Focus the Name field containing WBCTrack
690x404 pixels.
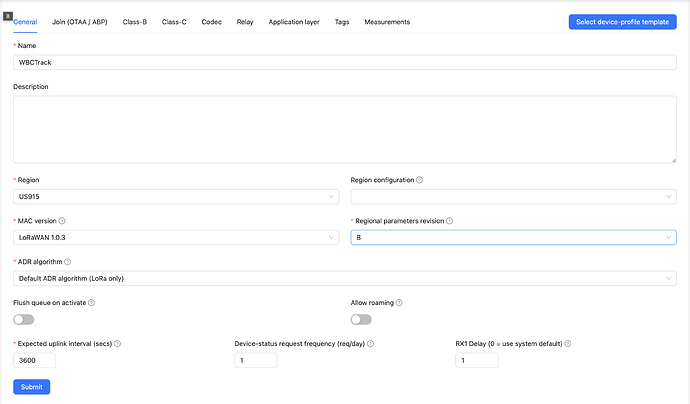coord(344,62)
